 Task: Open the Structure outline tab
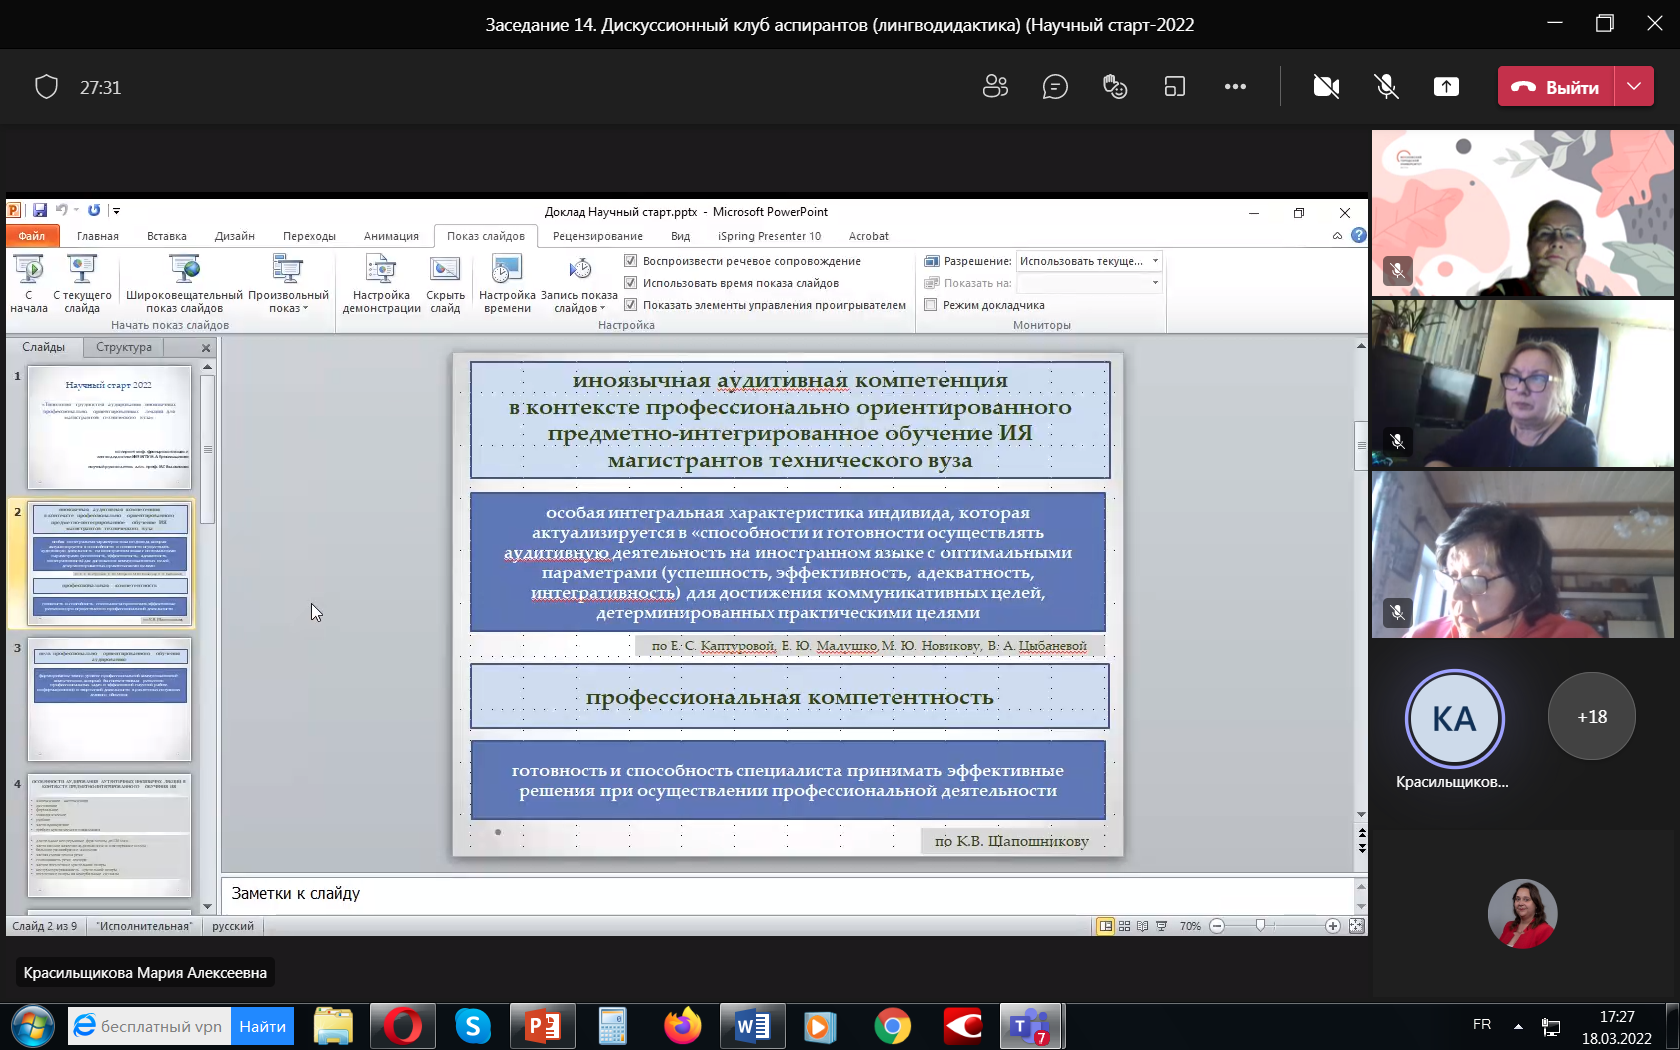coord(124,347)
